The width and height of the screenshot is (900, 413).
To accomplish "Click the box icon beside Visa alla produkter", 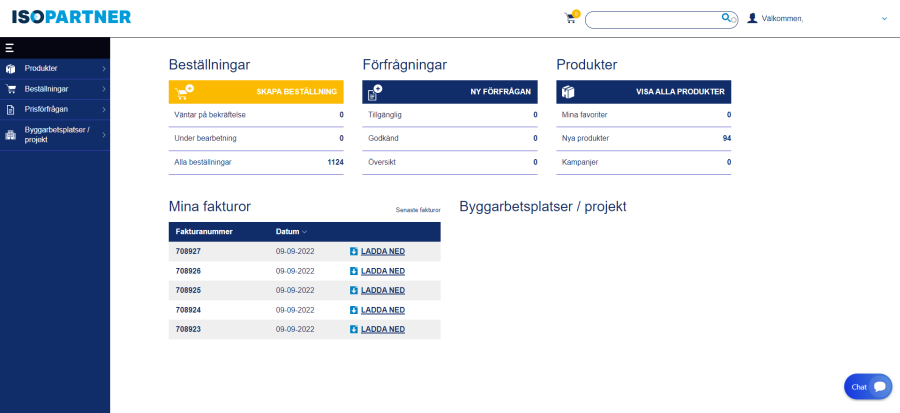I will [568, 92].
